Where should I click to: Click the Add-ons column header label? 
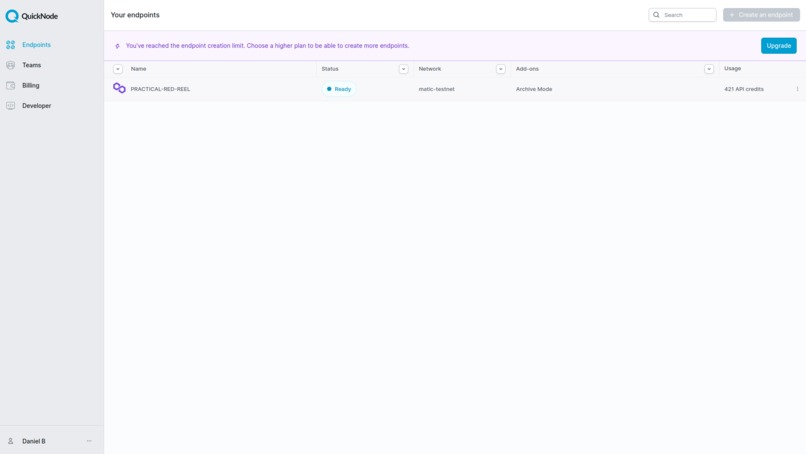coord(527,68)
